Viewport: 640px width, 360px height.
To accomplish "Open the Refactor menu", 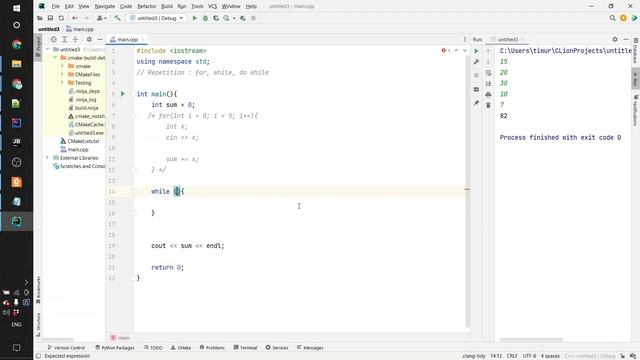I will tap(147, 6).
